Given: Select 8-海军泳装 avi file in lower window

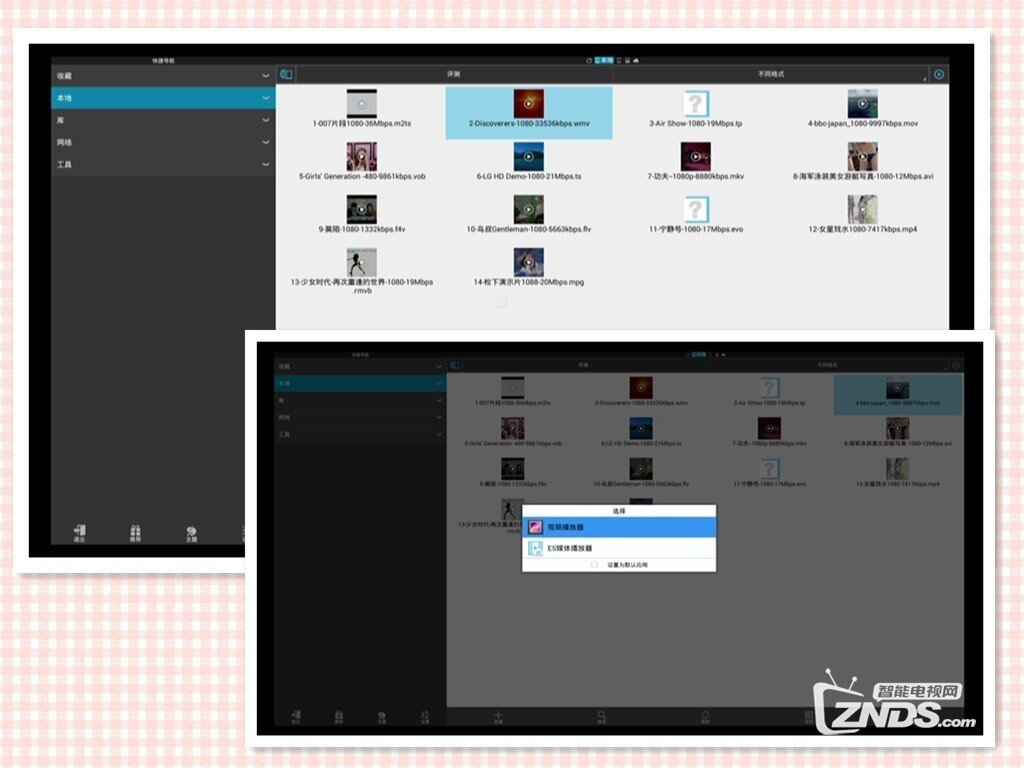Looking at the screenshot, I should pyautogui.click(x=898, y=432).
